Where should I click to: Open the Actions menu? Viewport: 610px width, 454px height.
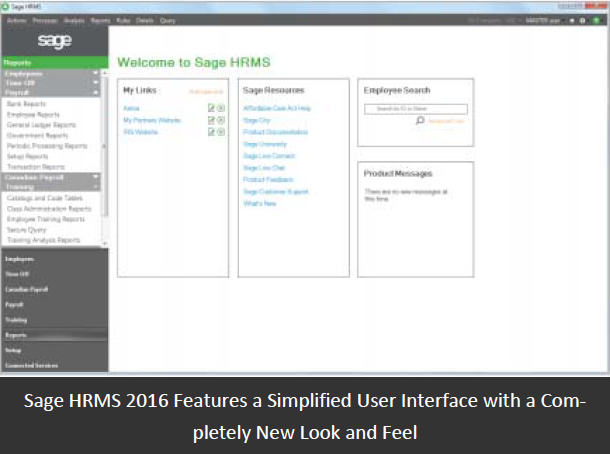click(17, 20)
